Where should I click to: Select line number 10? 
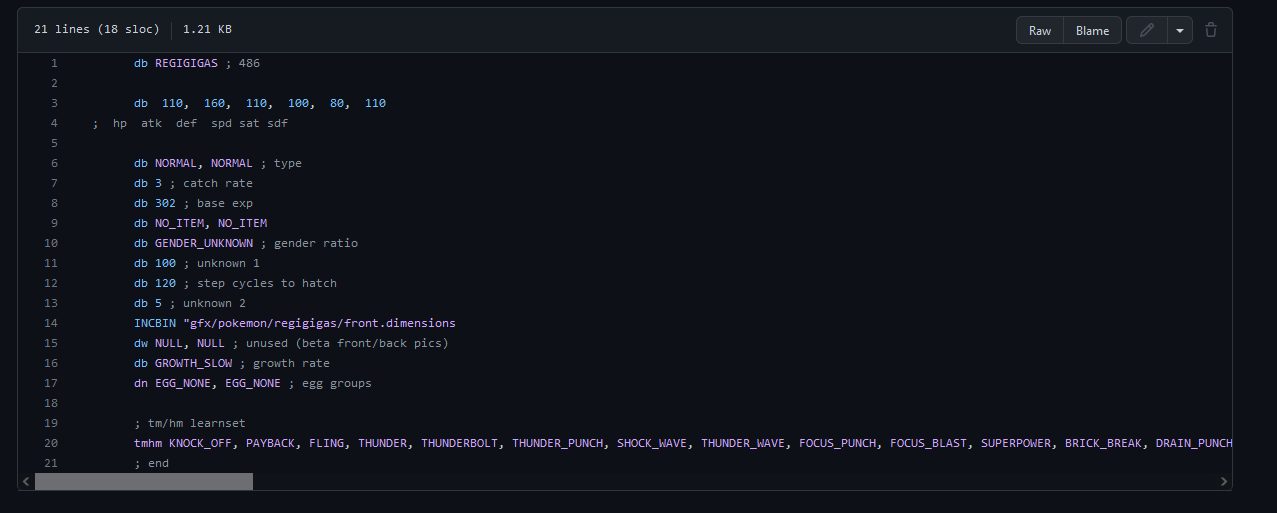pyautogui.click(x=51, y=243)
